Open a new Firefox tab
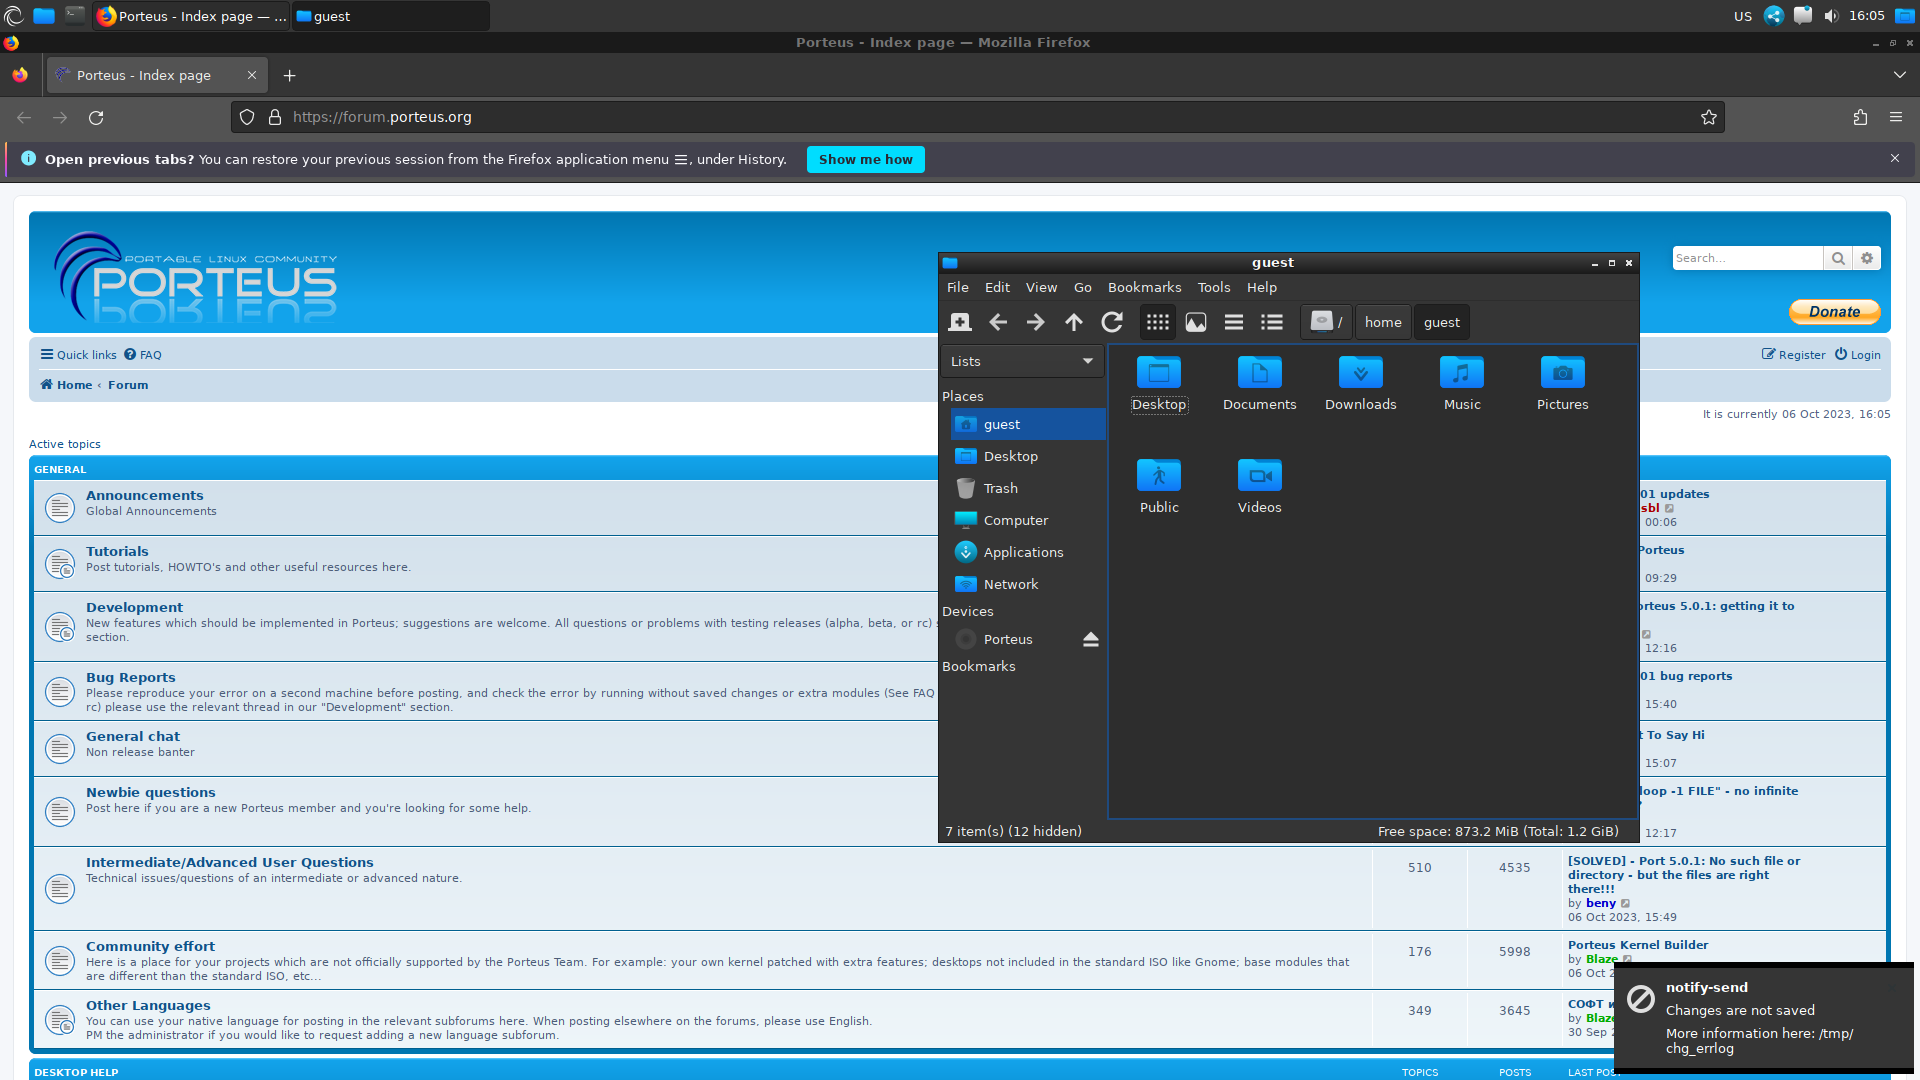The height and width of the screenshot is (1080, 1920). [x=289, y=75]
